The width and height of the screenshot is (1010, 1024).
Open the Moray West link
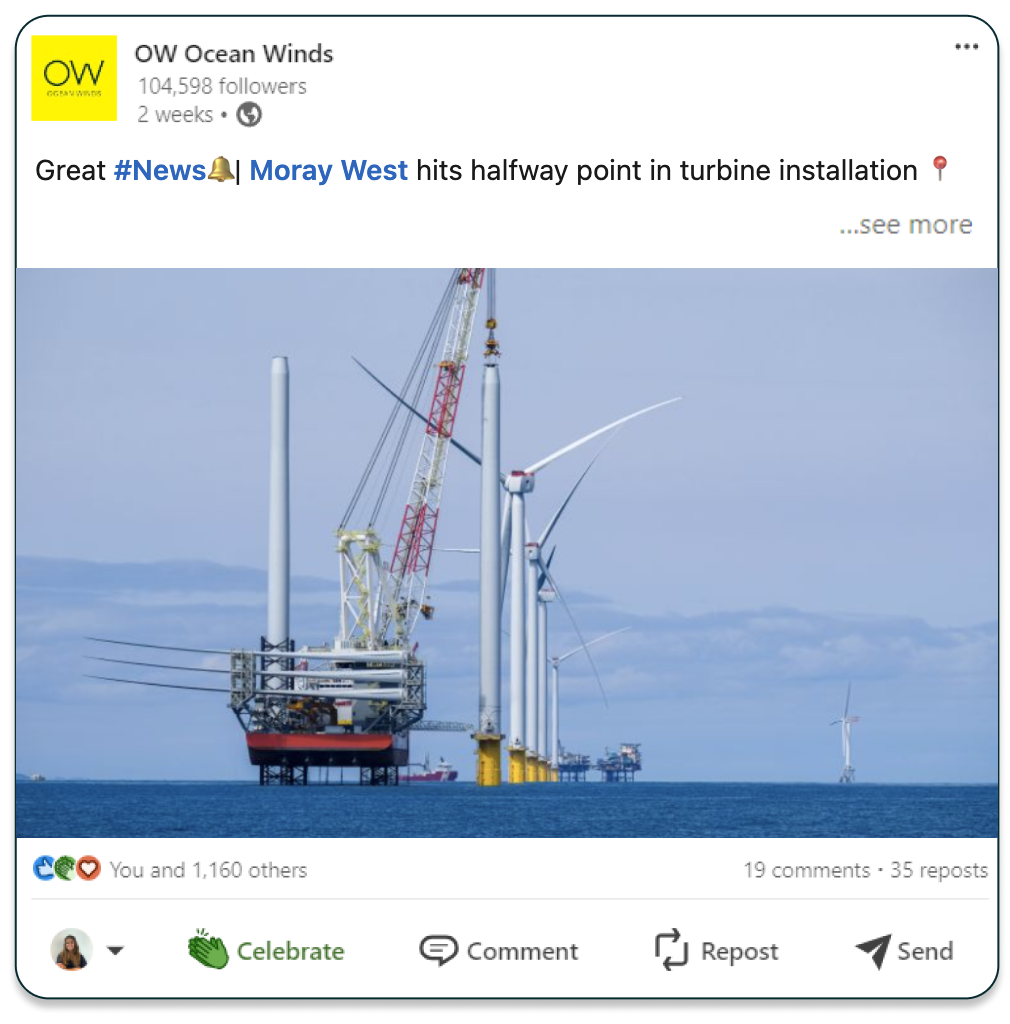tap(328, 170)
